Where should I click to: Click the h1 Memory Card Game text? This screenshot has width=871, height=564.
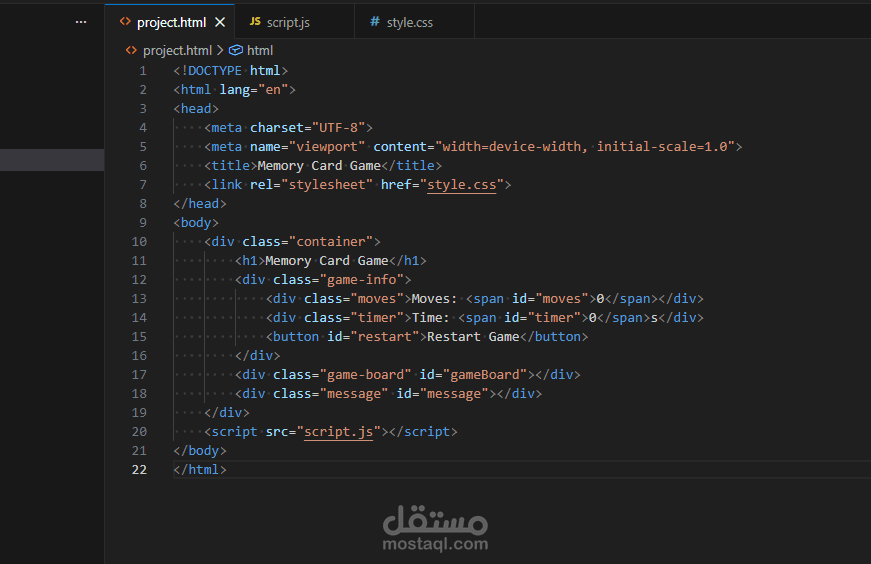click(x=327, y=261)
